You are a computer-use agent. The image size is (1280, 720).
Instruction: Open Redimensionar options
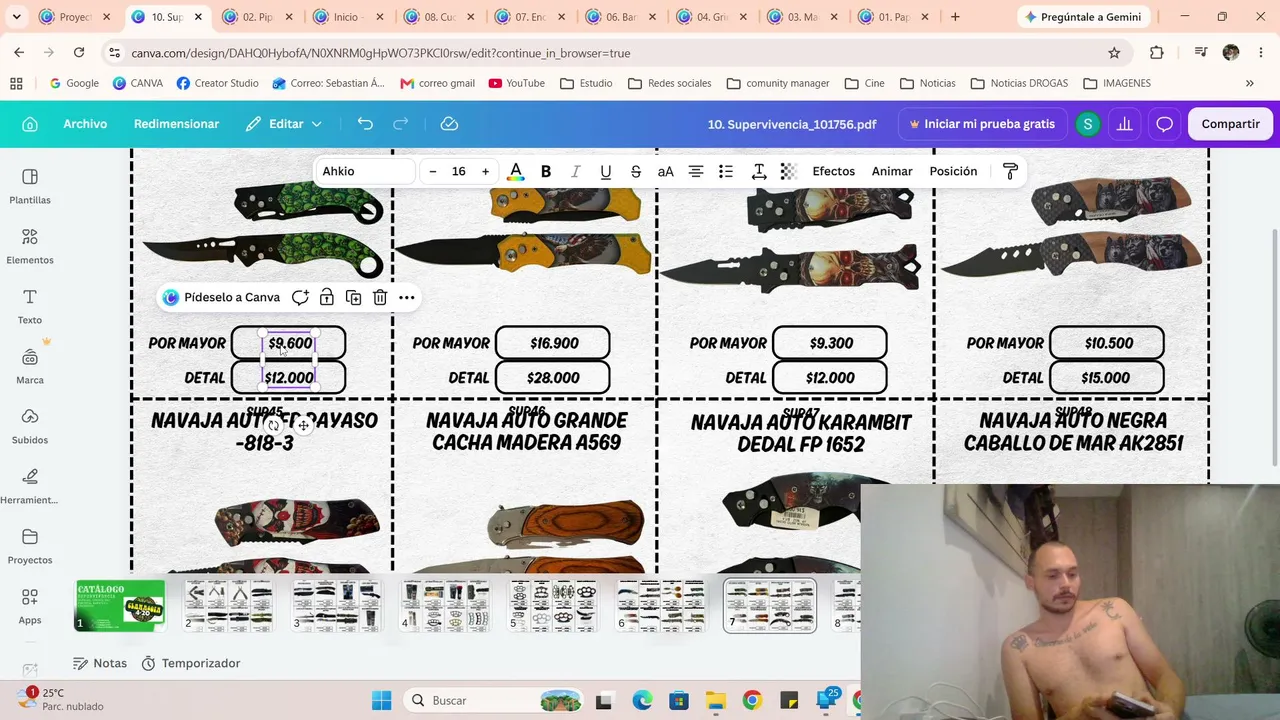pyautogui.click(x=176, y=124)
